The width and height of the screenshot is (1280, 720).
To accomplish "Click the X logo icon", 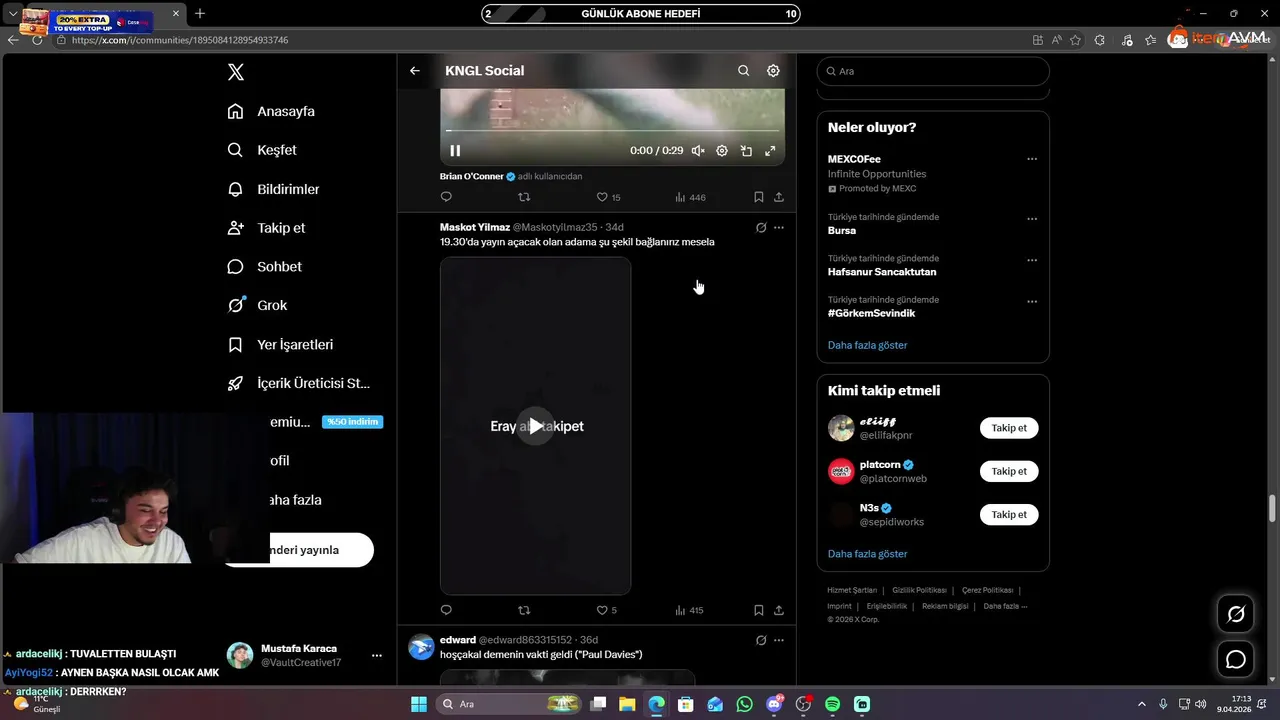I will (235, 72).
